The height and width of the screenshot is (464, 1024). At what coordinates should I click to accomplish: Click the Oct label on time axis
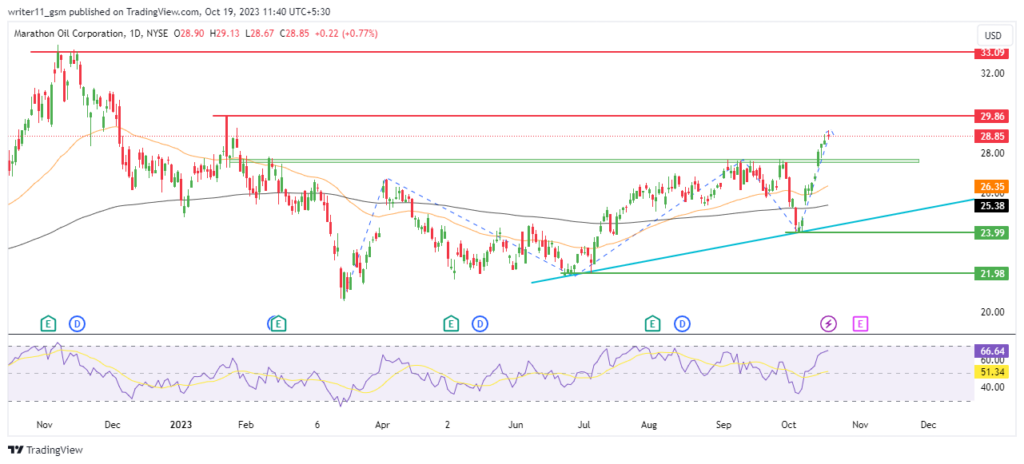789,425
